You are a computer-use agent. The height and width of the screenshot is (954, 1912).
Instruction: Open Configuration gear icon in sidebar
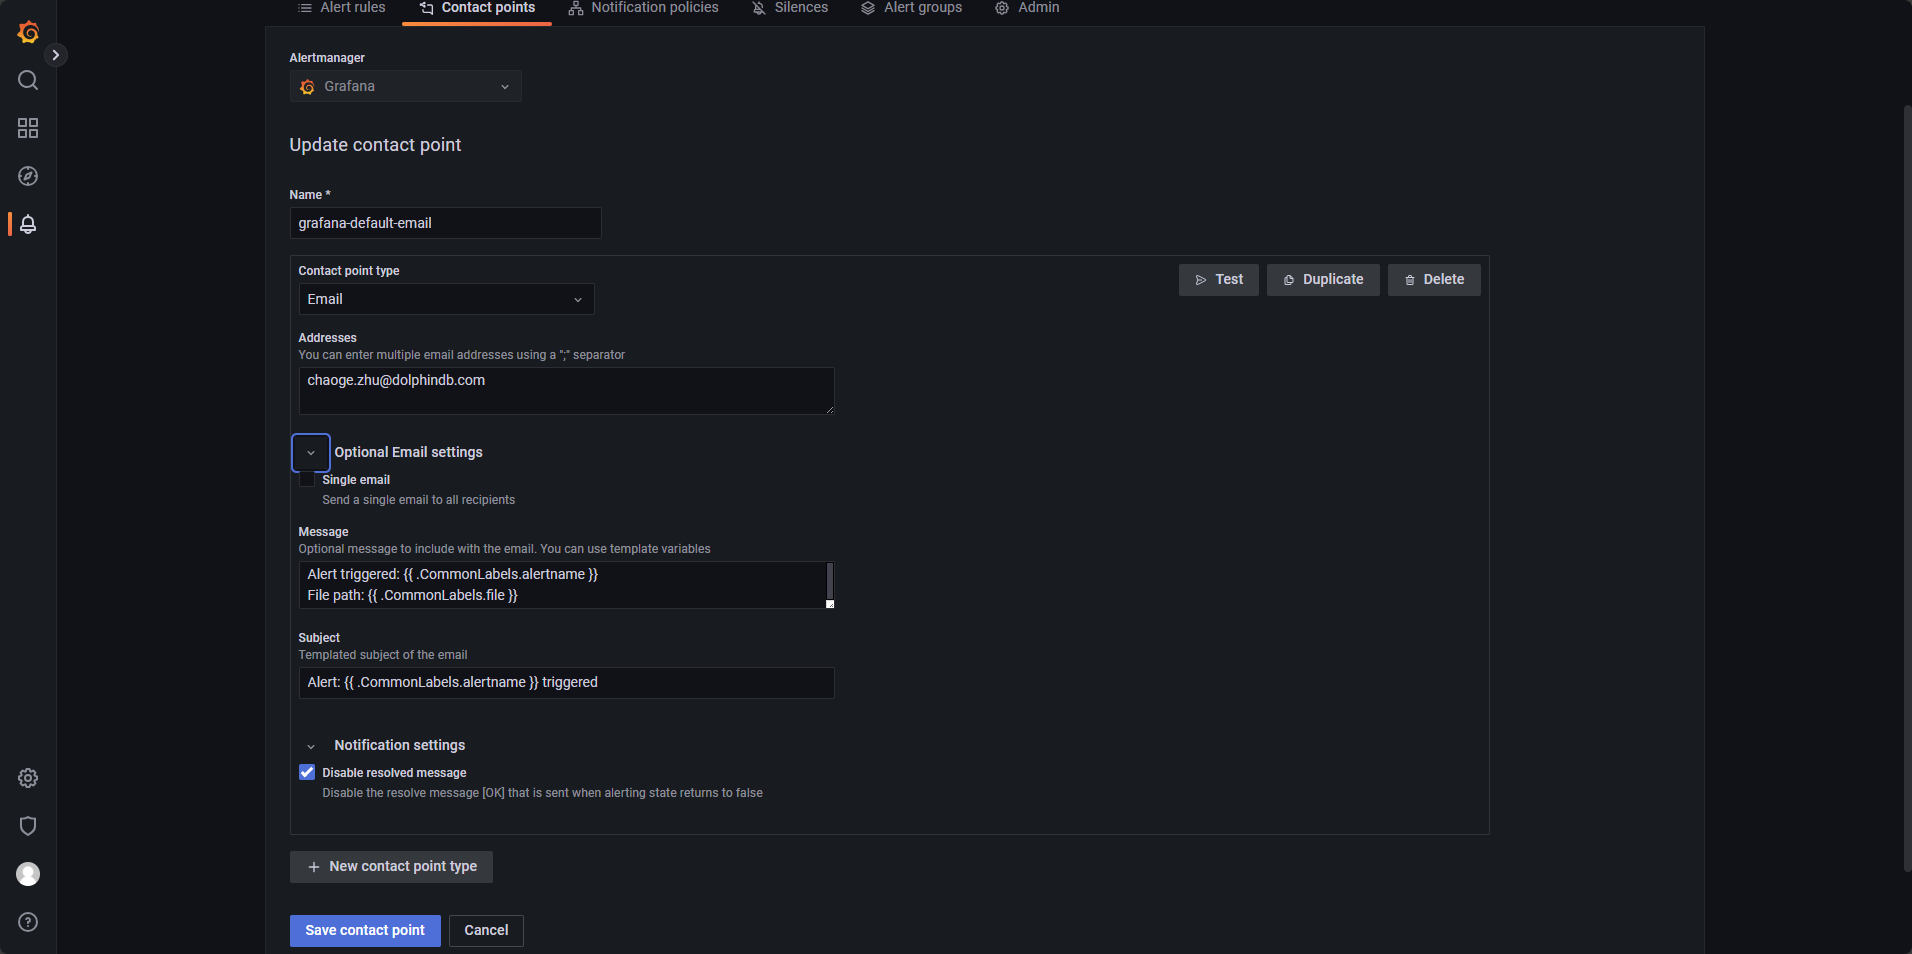click(28, 778)
